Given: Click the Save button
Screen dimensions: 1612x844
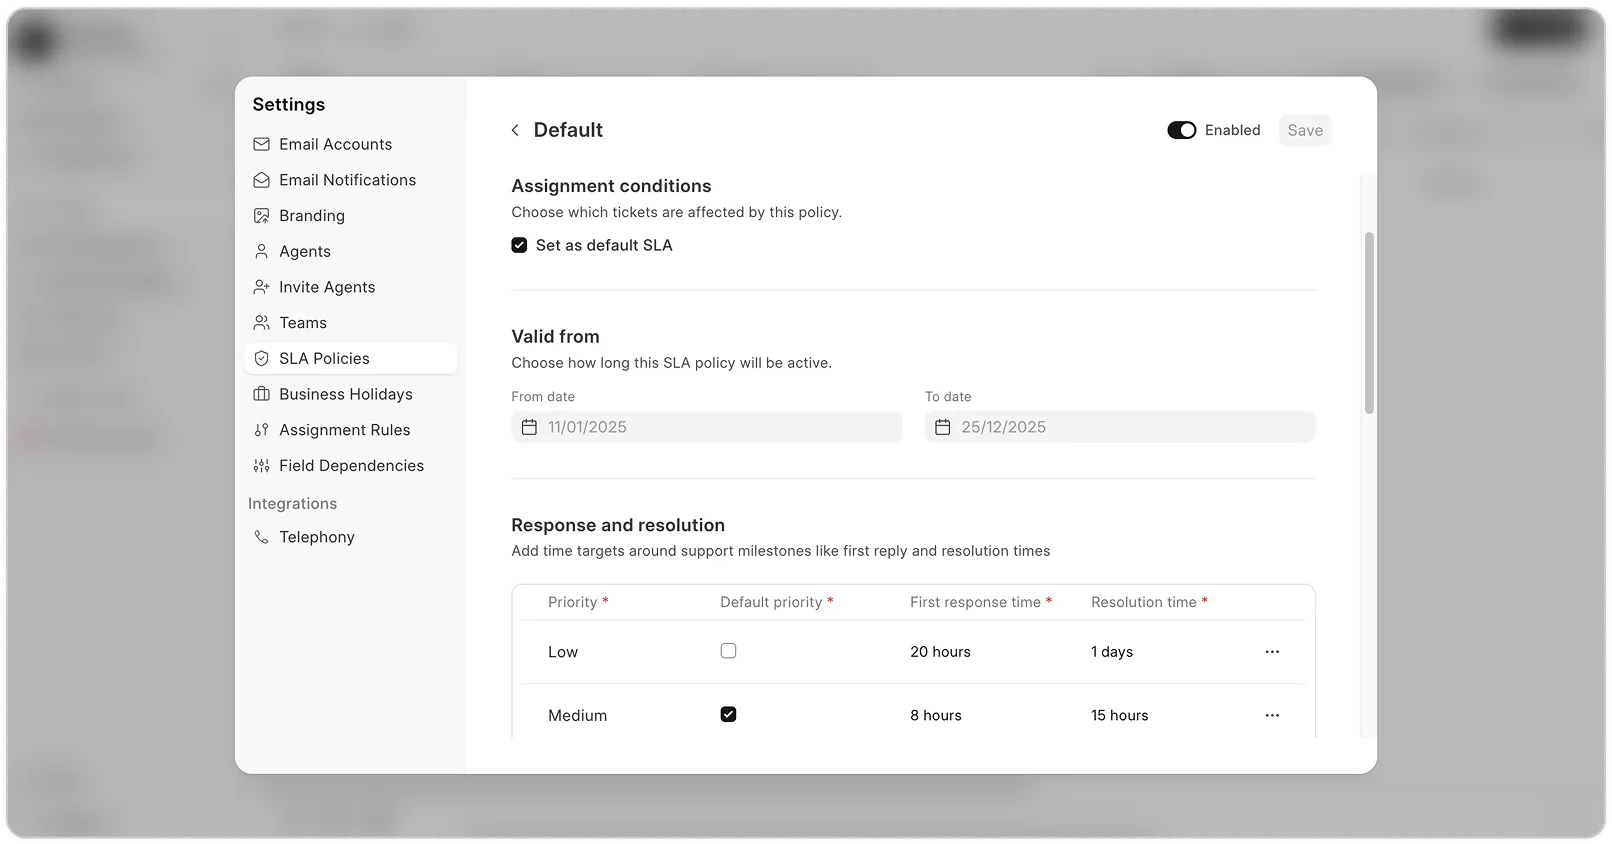Looking at the screenshot, I should [x=1305, y=130].
